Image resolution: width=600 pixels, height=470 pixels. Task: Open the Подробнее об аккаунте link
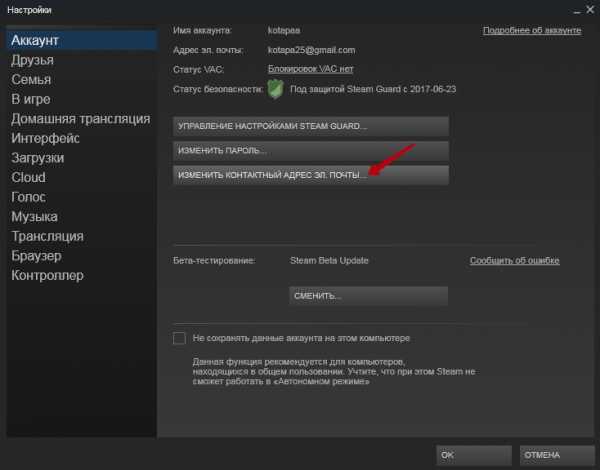tap(532, 30)
